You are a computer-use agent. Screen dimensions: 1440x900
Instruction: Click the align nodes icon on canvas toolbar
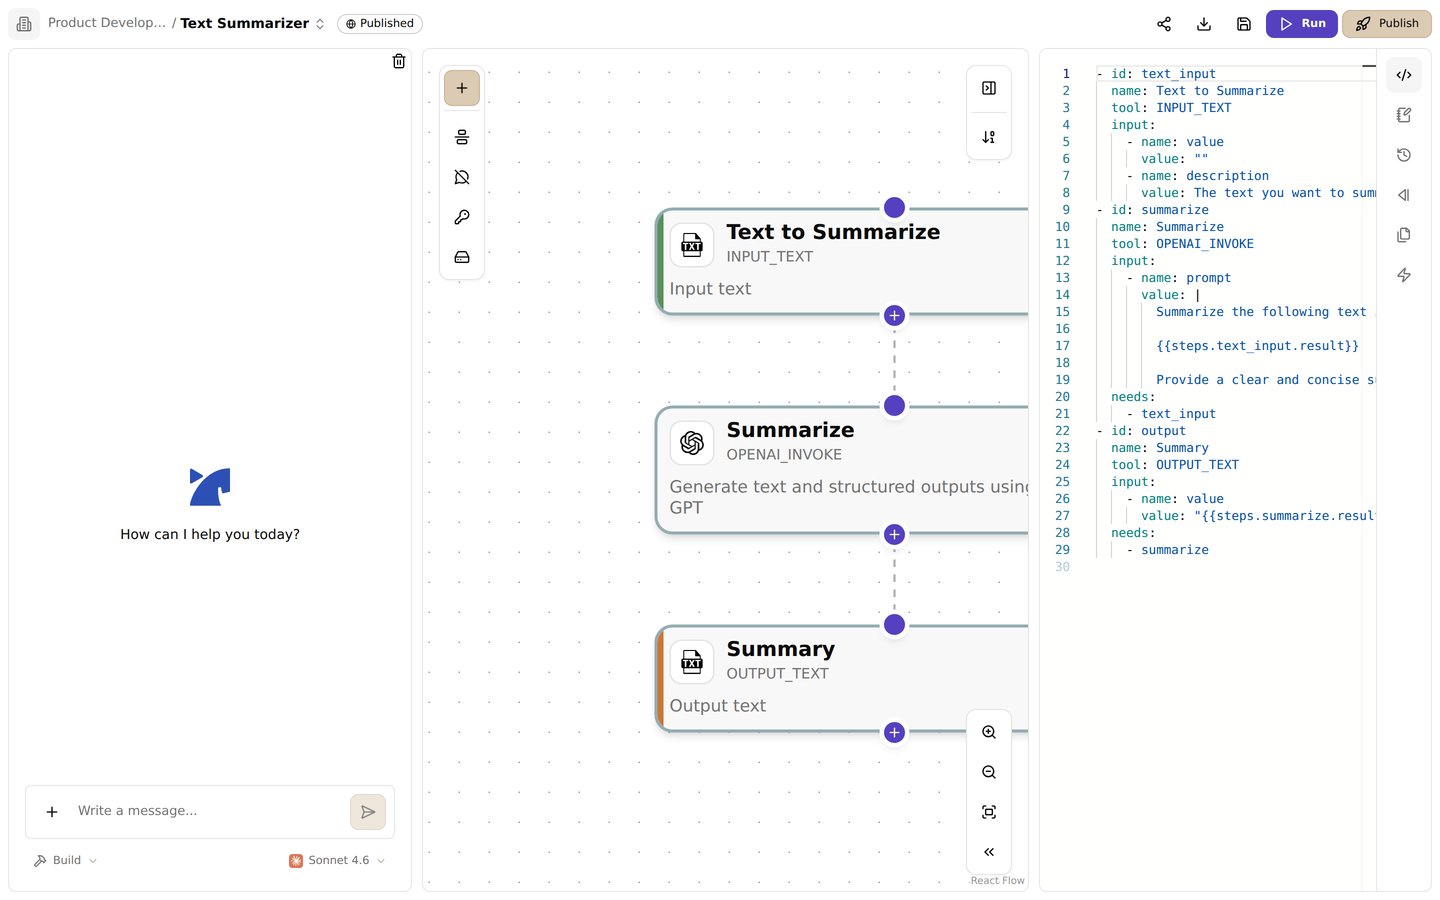pos(462,137)
